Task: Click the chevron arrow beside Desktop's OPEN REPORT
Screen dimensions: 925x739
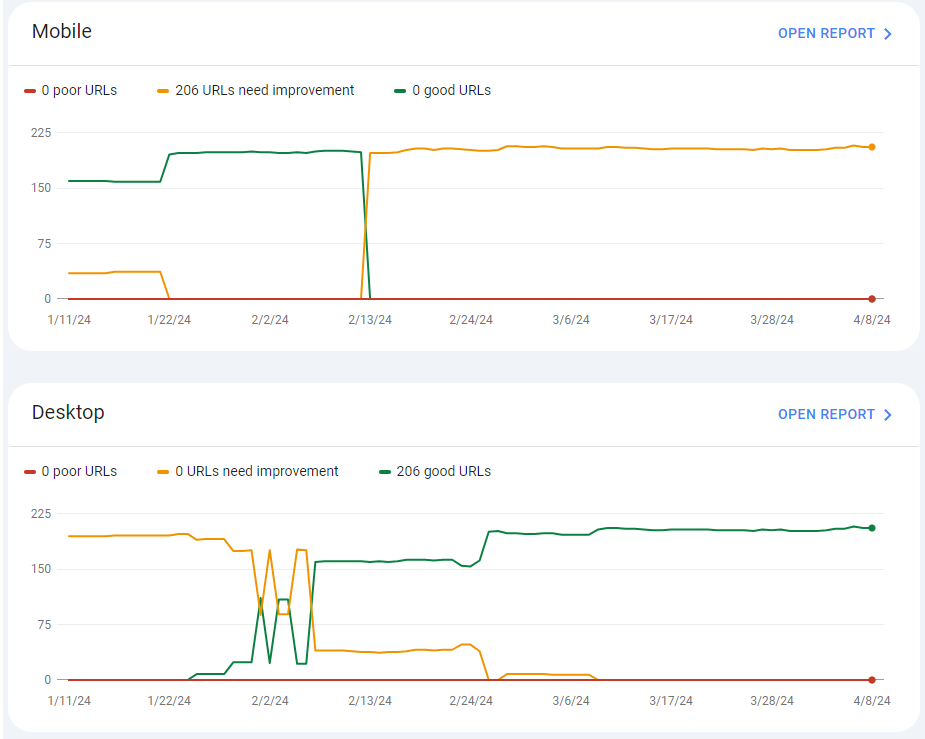Action: 887,415
